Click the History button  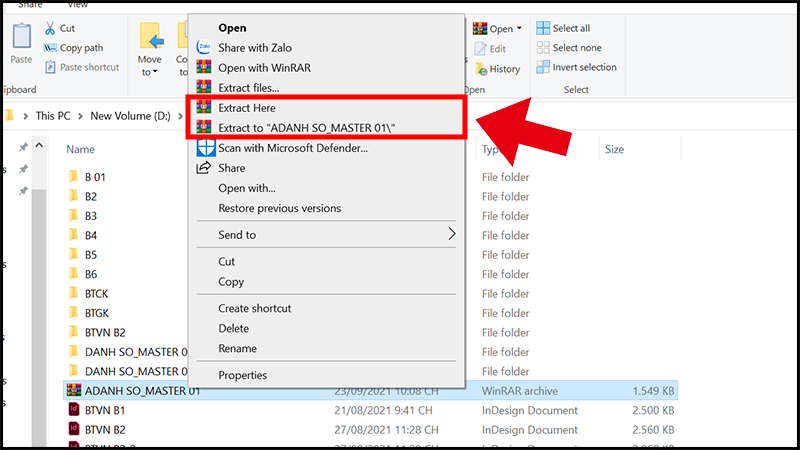point(497,69)
